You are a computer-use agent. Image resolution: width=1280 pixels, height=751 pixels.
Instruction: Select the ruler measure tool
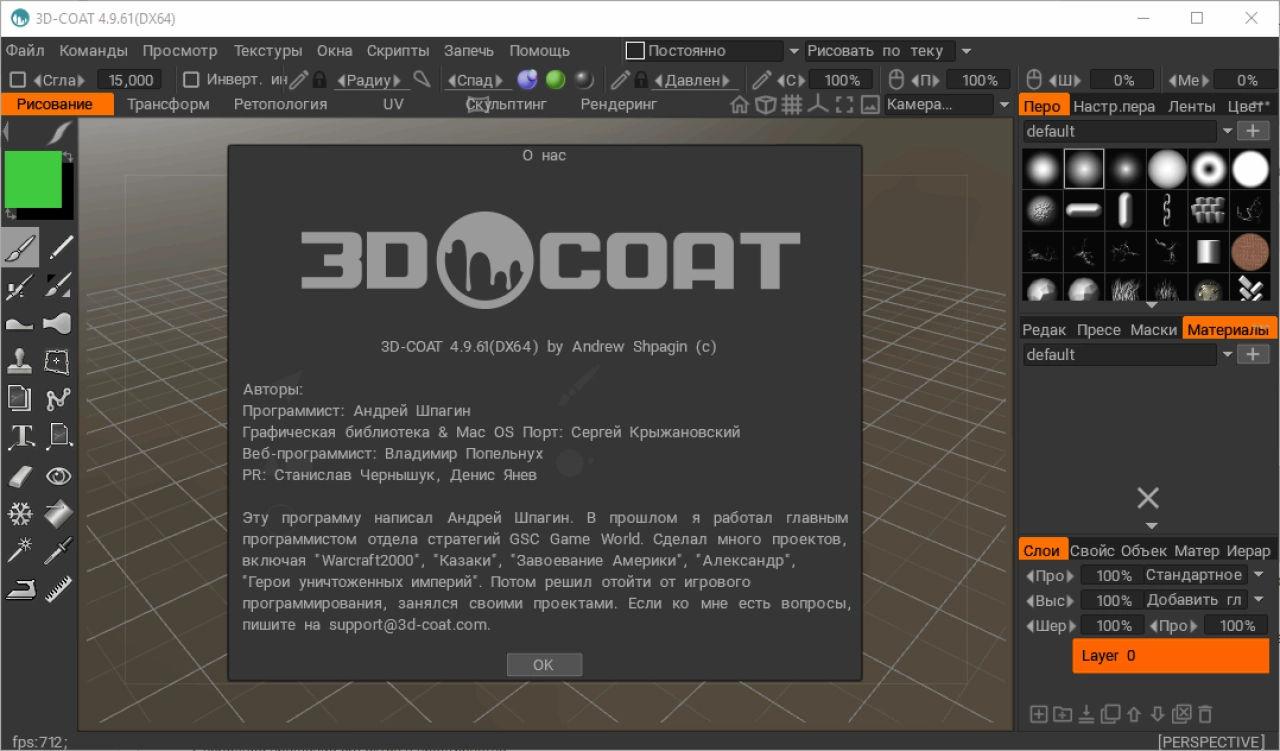click(59, 589)
